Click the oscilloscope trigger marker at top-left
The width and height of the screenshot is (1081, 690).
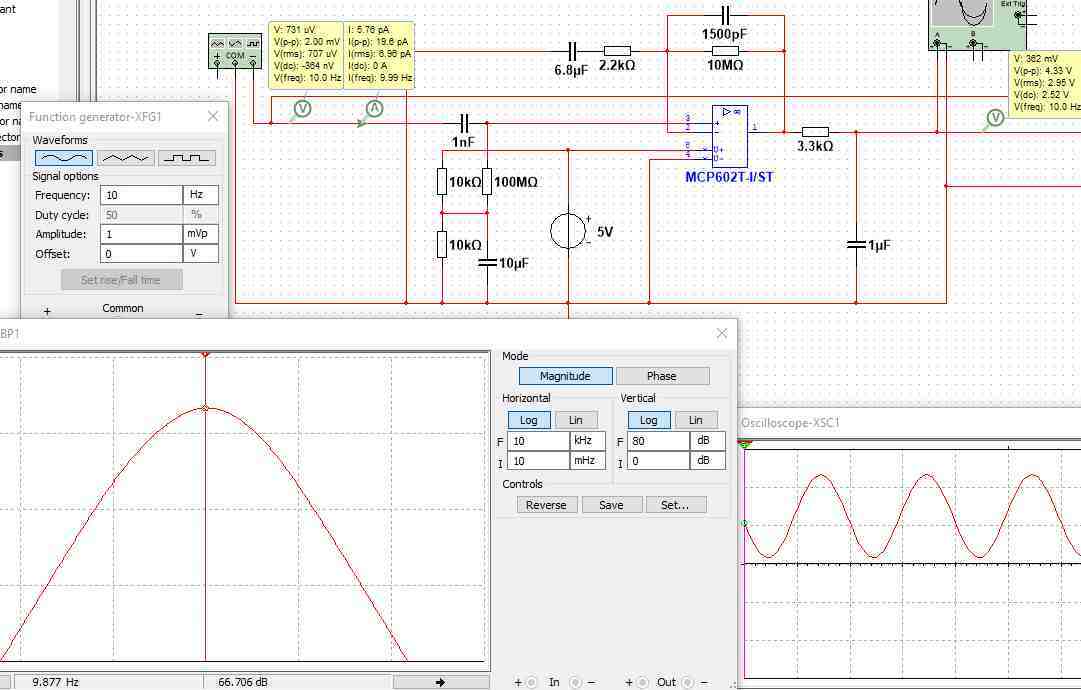(x=745, y=445)
